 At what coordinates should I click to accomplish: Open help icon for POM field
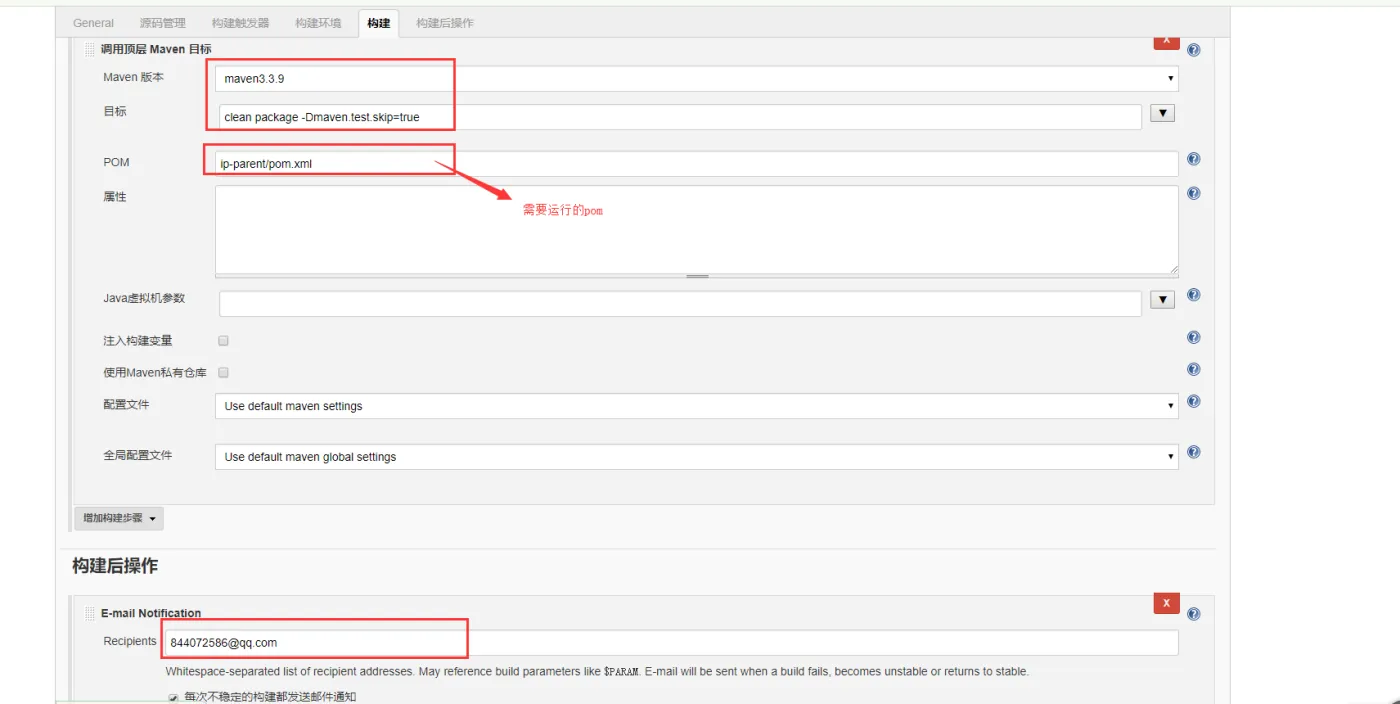(1193, 159)
